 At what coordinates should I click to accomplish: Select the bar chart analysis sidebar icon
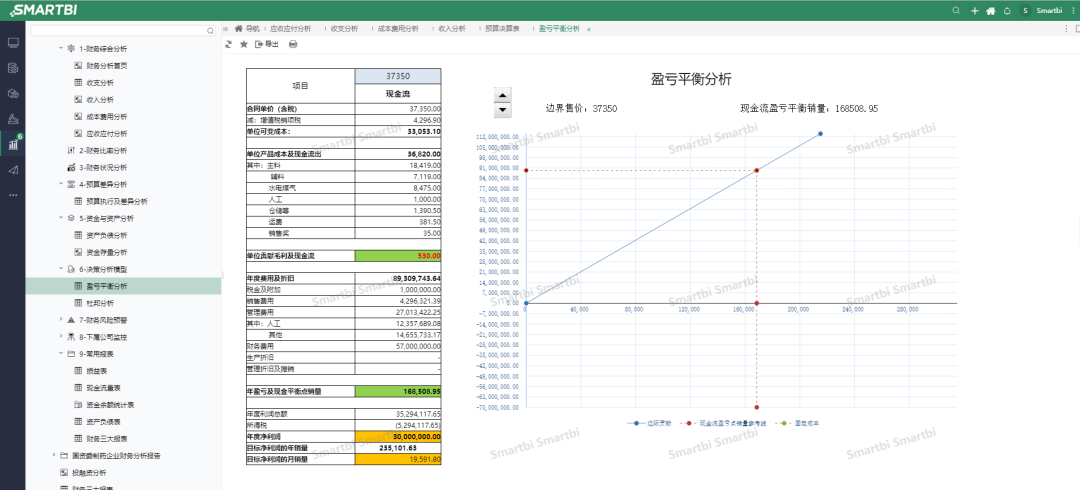[13, 144]
